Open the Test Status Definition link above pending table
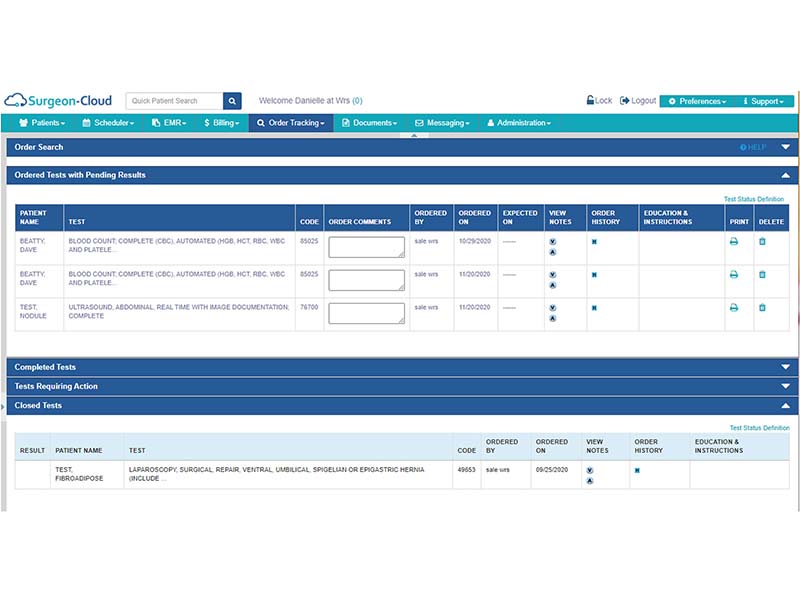The height and width of the screenshot is (600, 800). 754,199
